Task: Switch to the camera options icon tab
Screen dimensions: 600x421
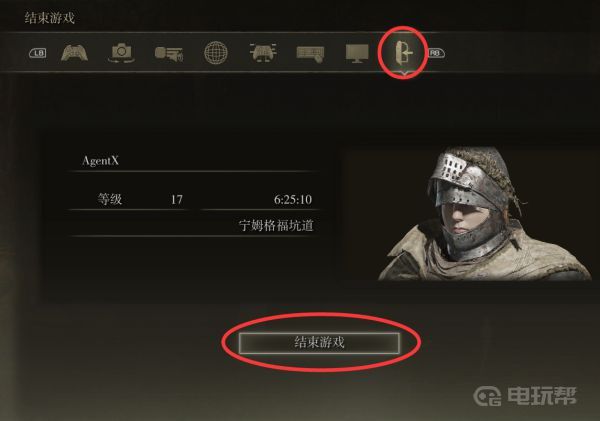Action: tap(121, 53)
